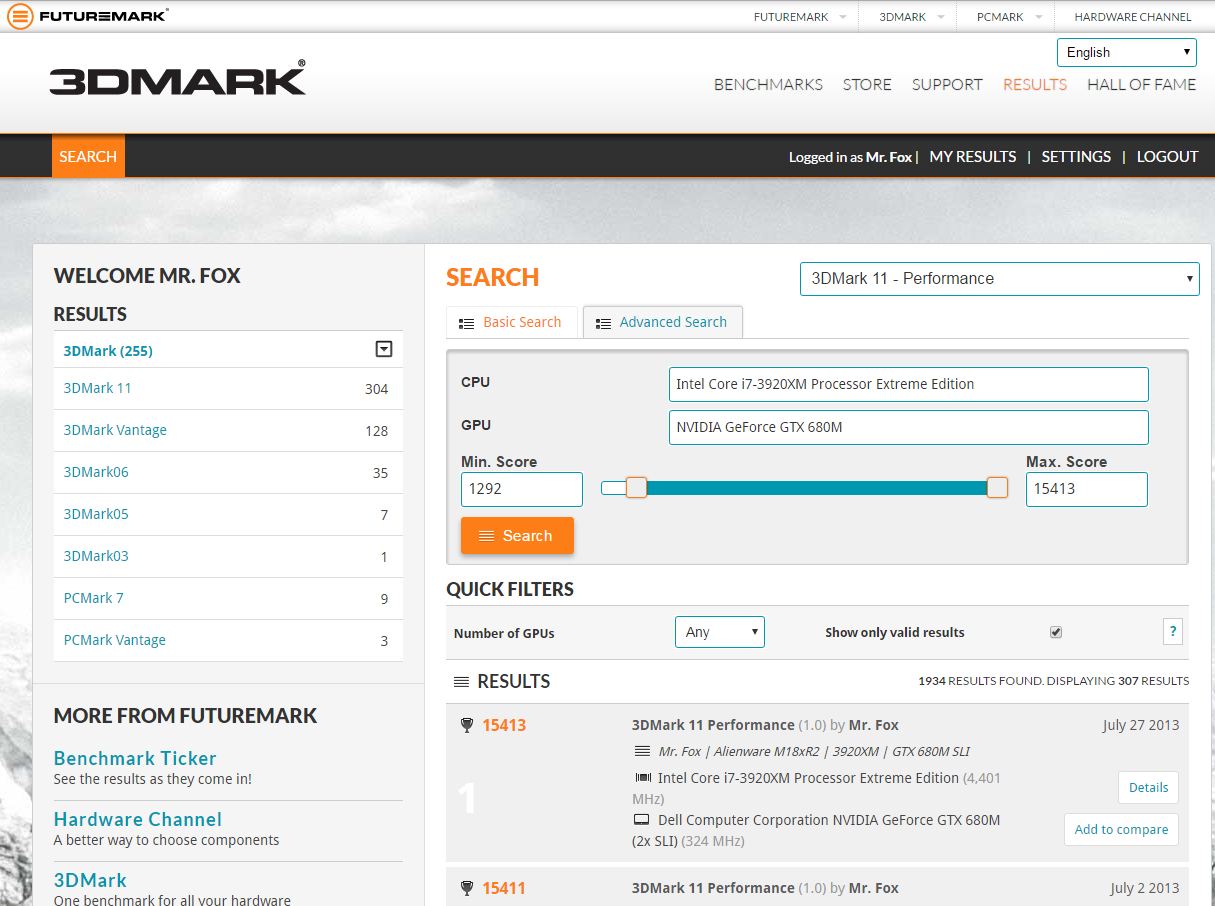The height and width of the screenshot is (906, 1215).
Task: Select the orange SEARCH tab in dark bar
Action: [88, 156]
